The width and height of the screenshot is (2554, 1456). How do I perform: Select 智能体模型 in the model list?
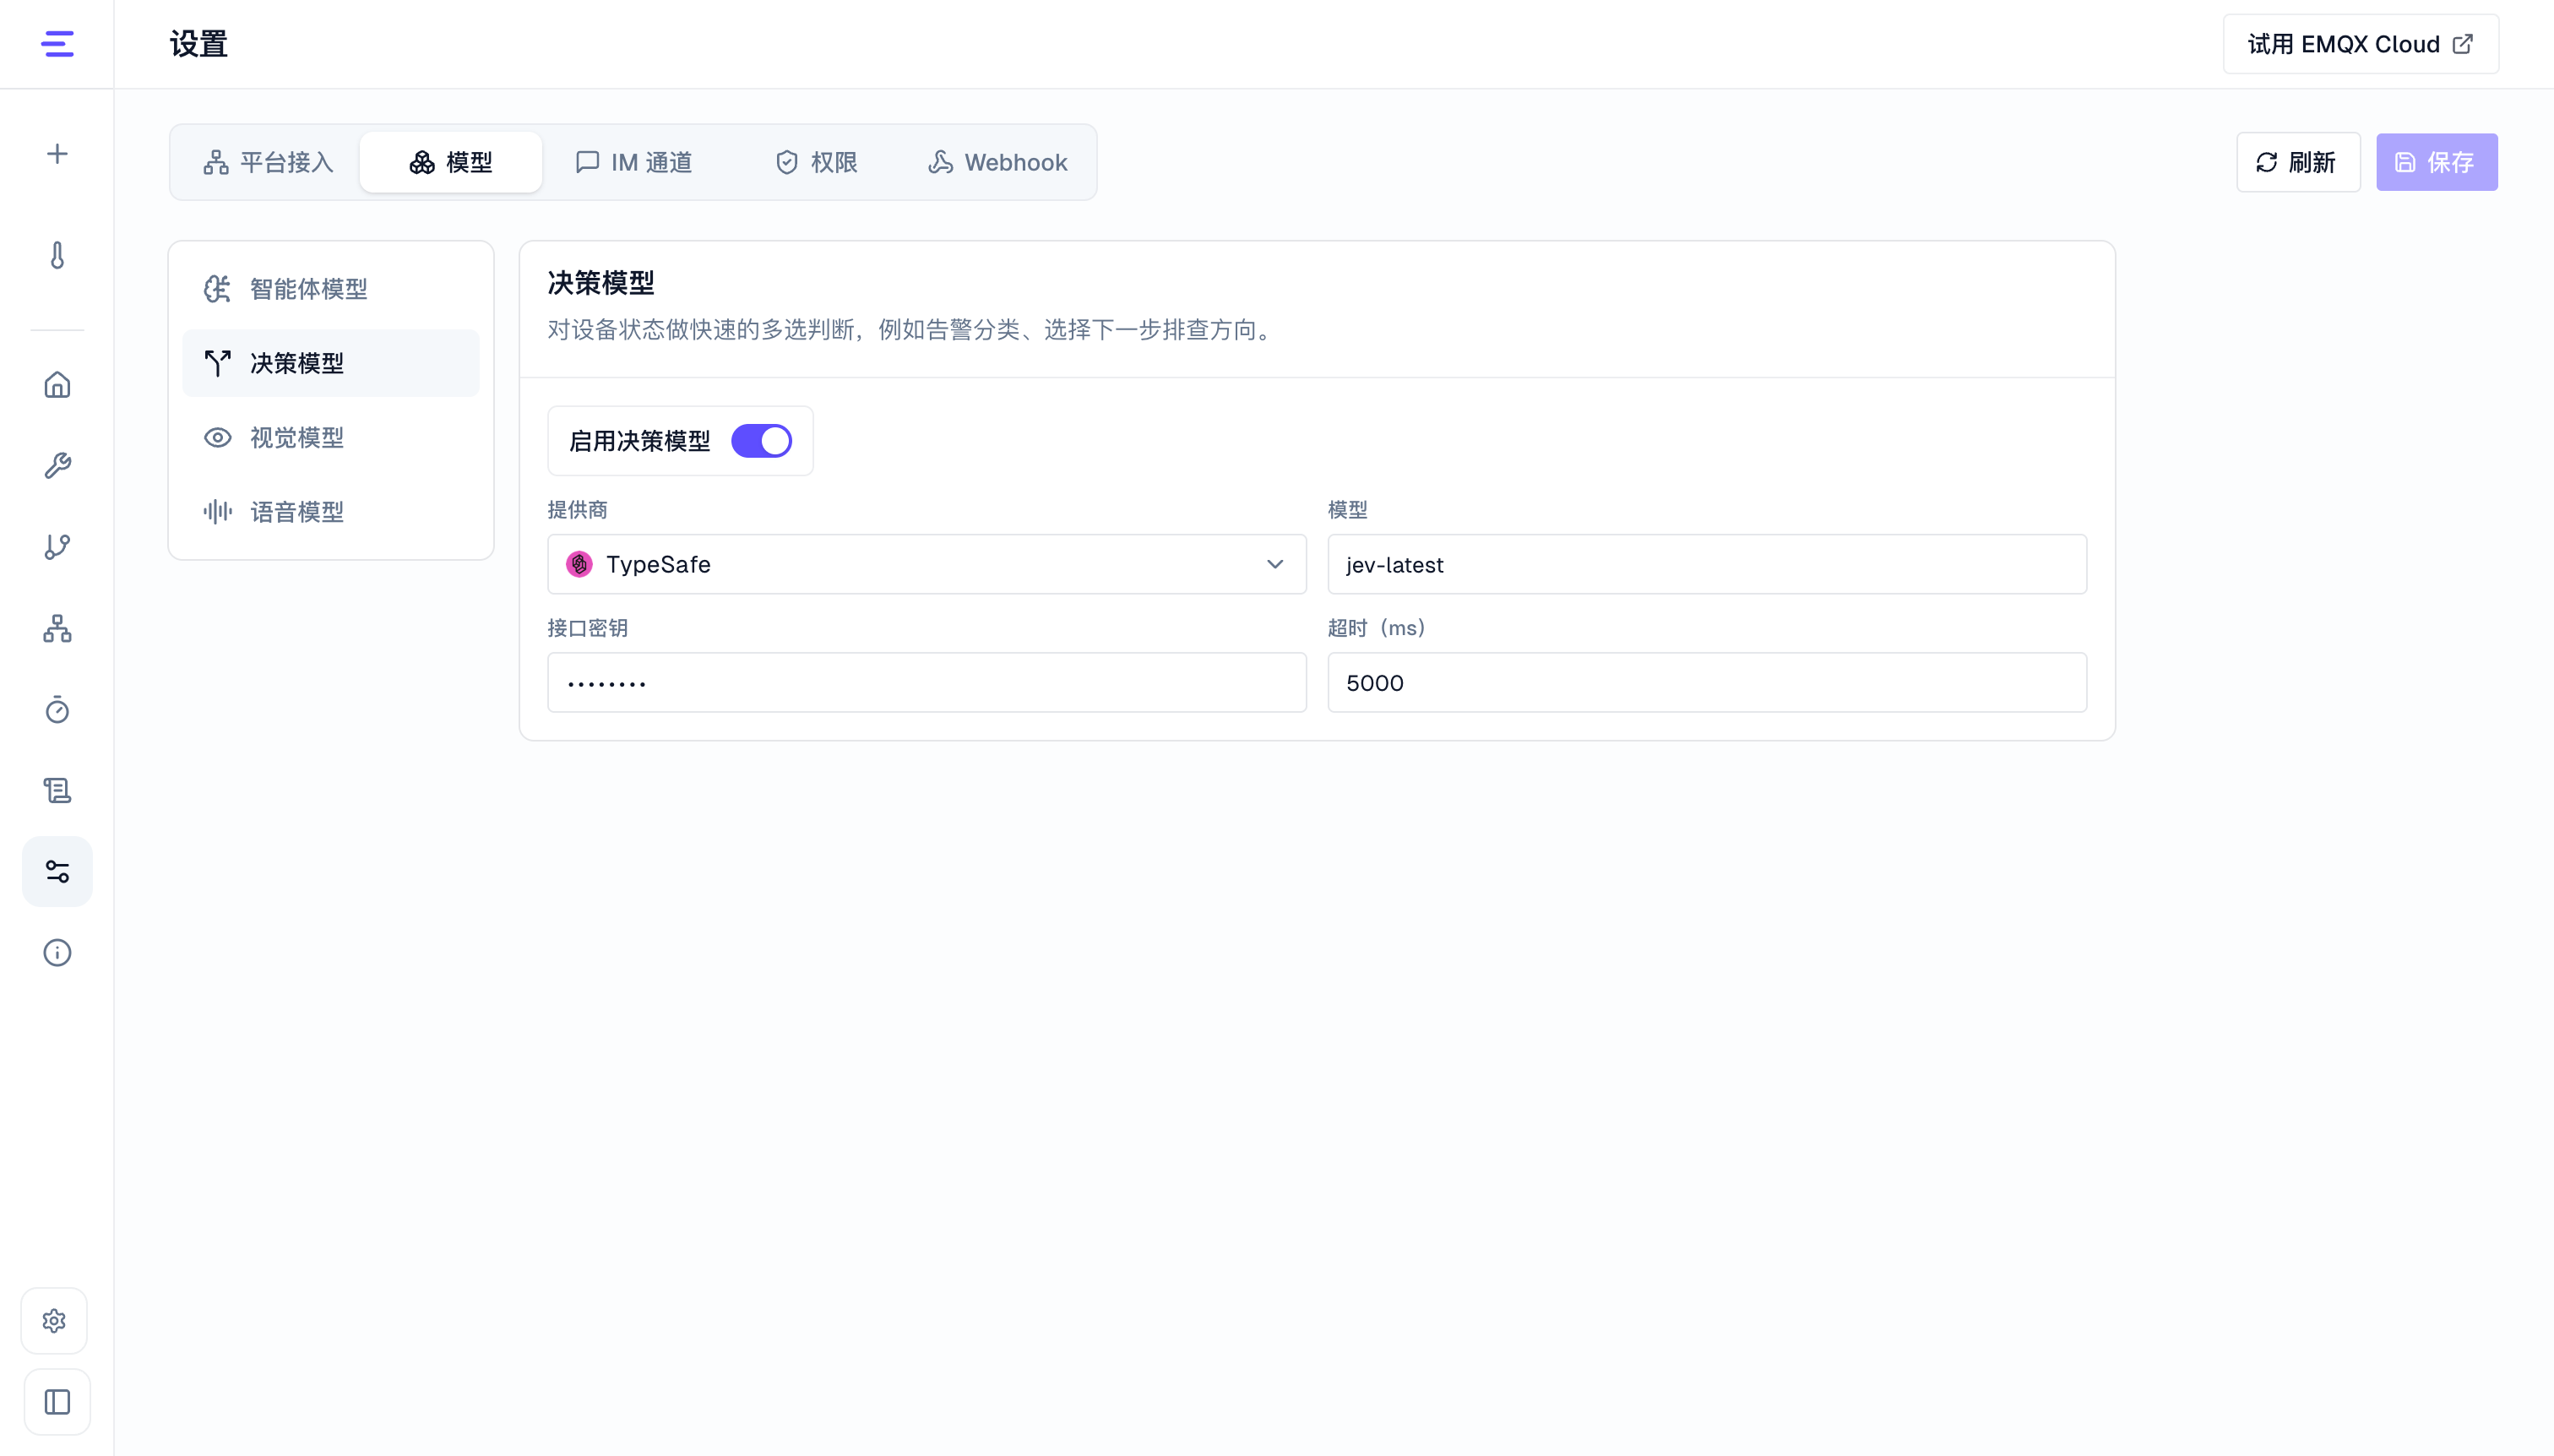point(331,289)
